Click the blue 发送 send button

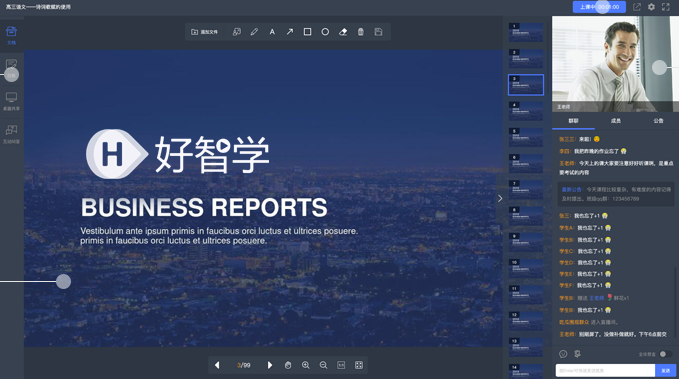tap(666, 370)
